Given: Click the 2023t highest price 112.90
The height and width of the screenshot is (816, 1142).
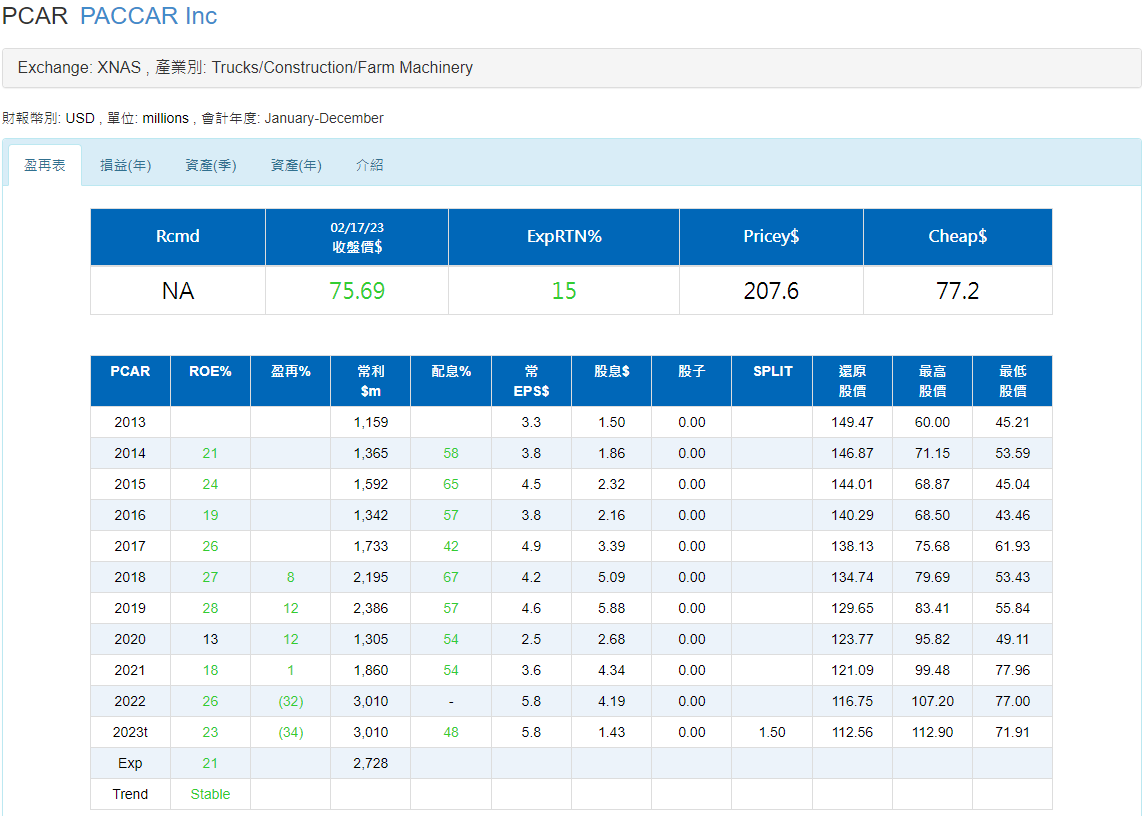Looking at the screenshot, I should pyautogui.click(x=932, y=732).
